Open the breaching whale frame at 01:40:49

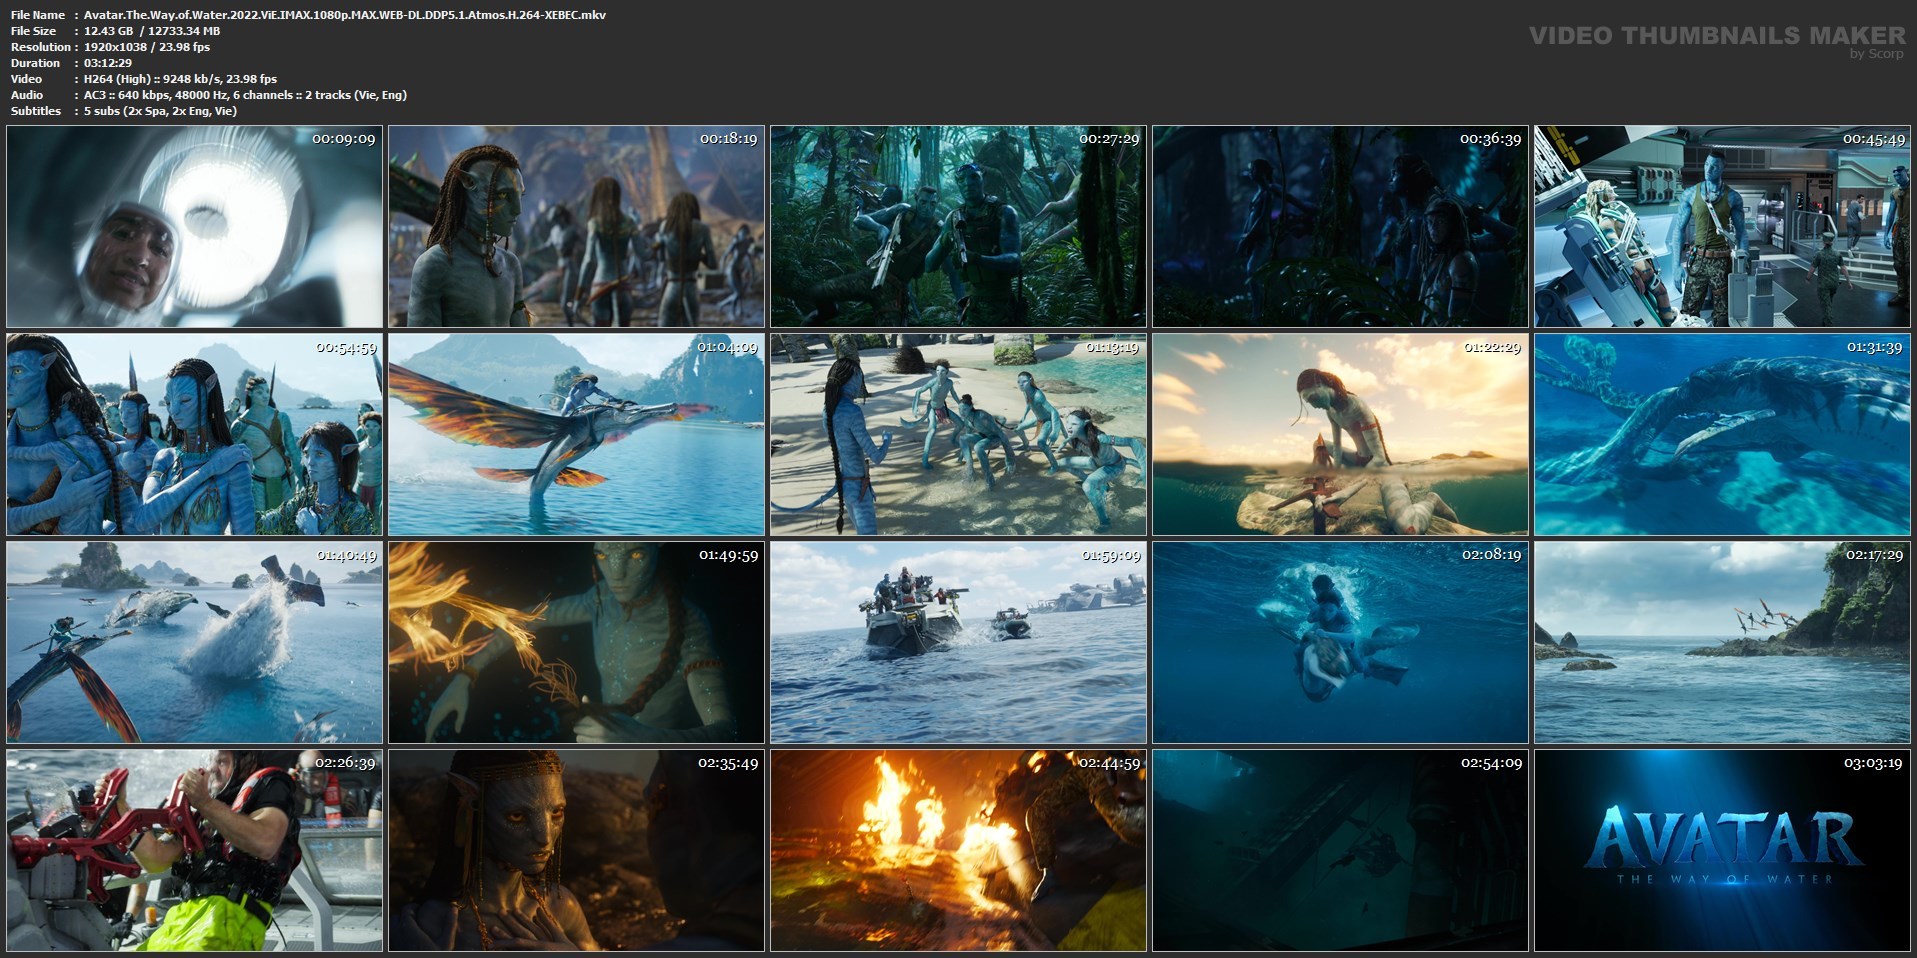[x=194, y=643]
